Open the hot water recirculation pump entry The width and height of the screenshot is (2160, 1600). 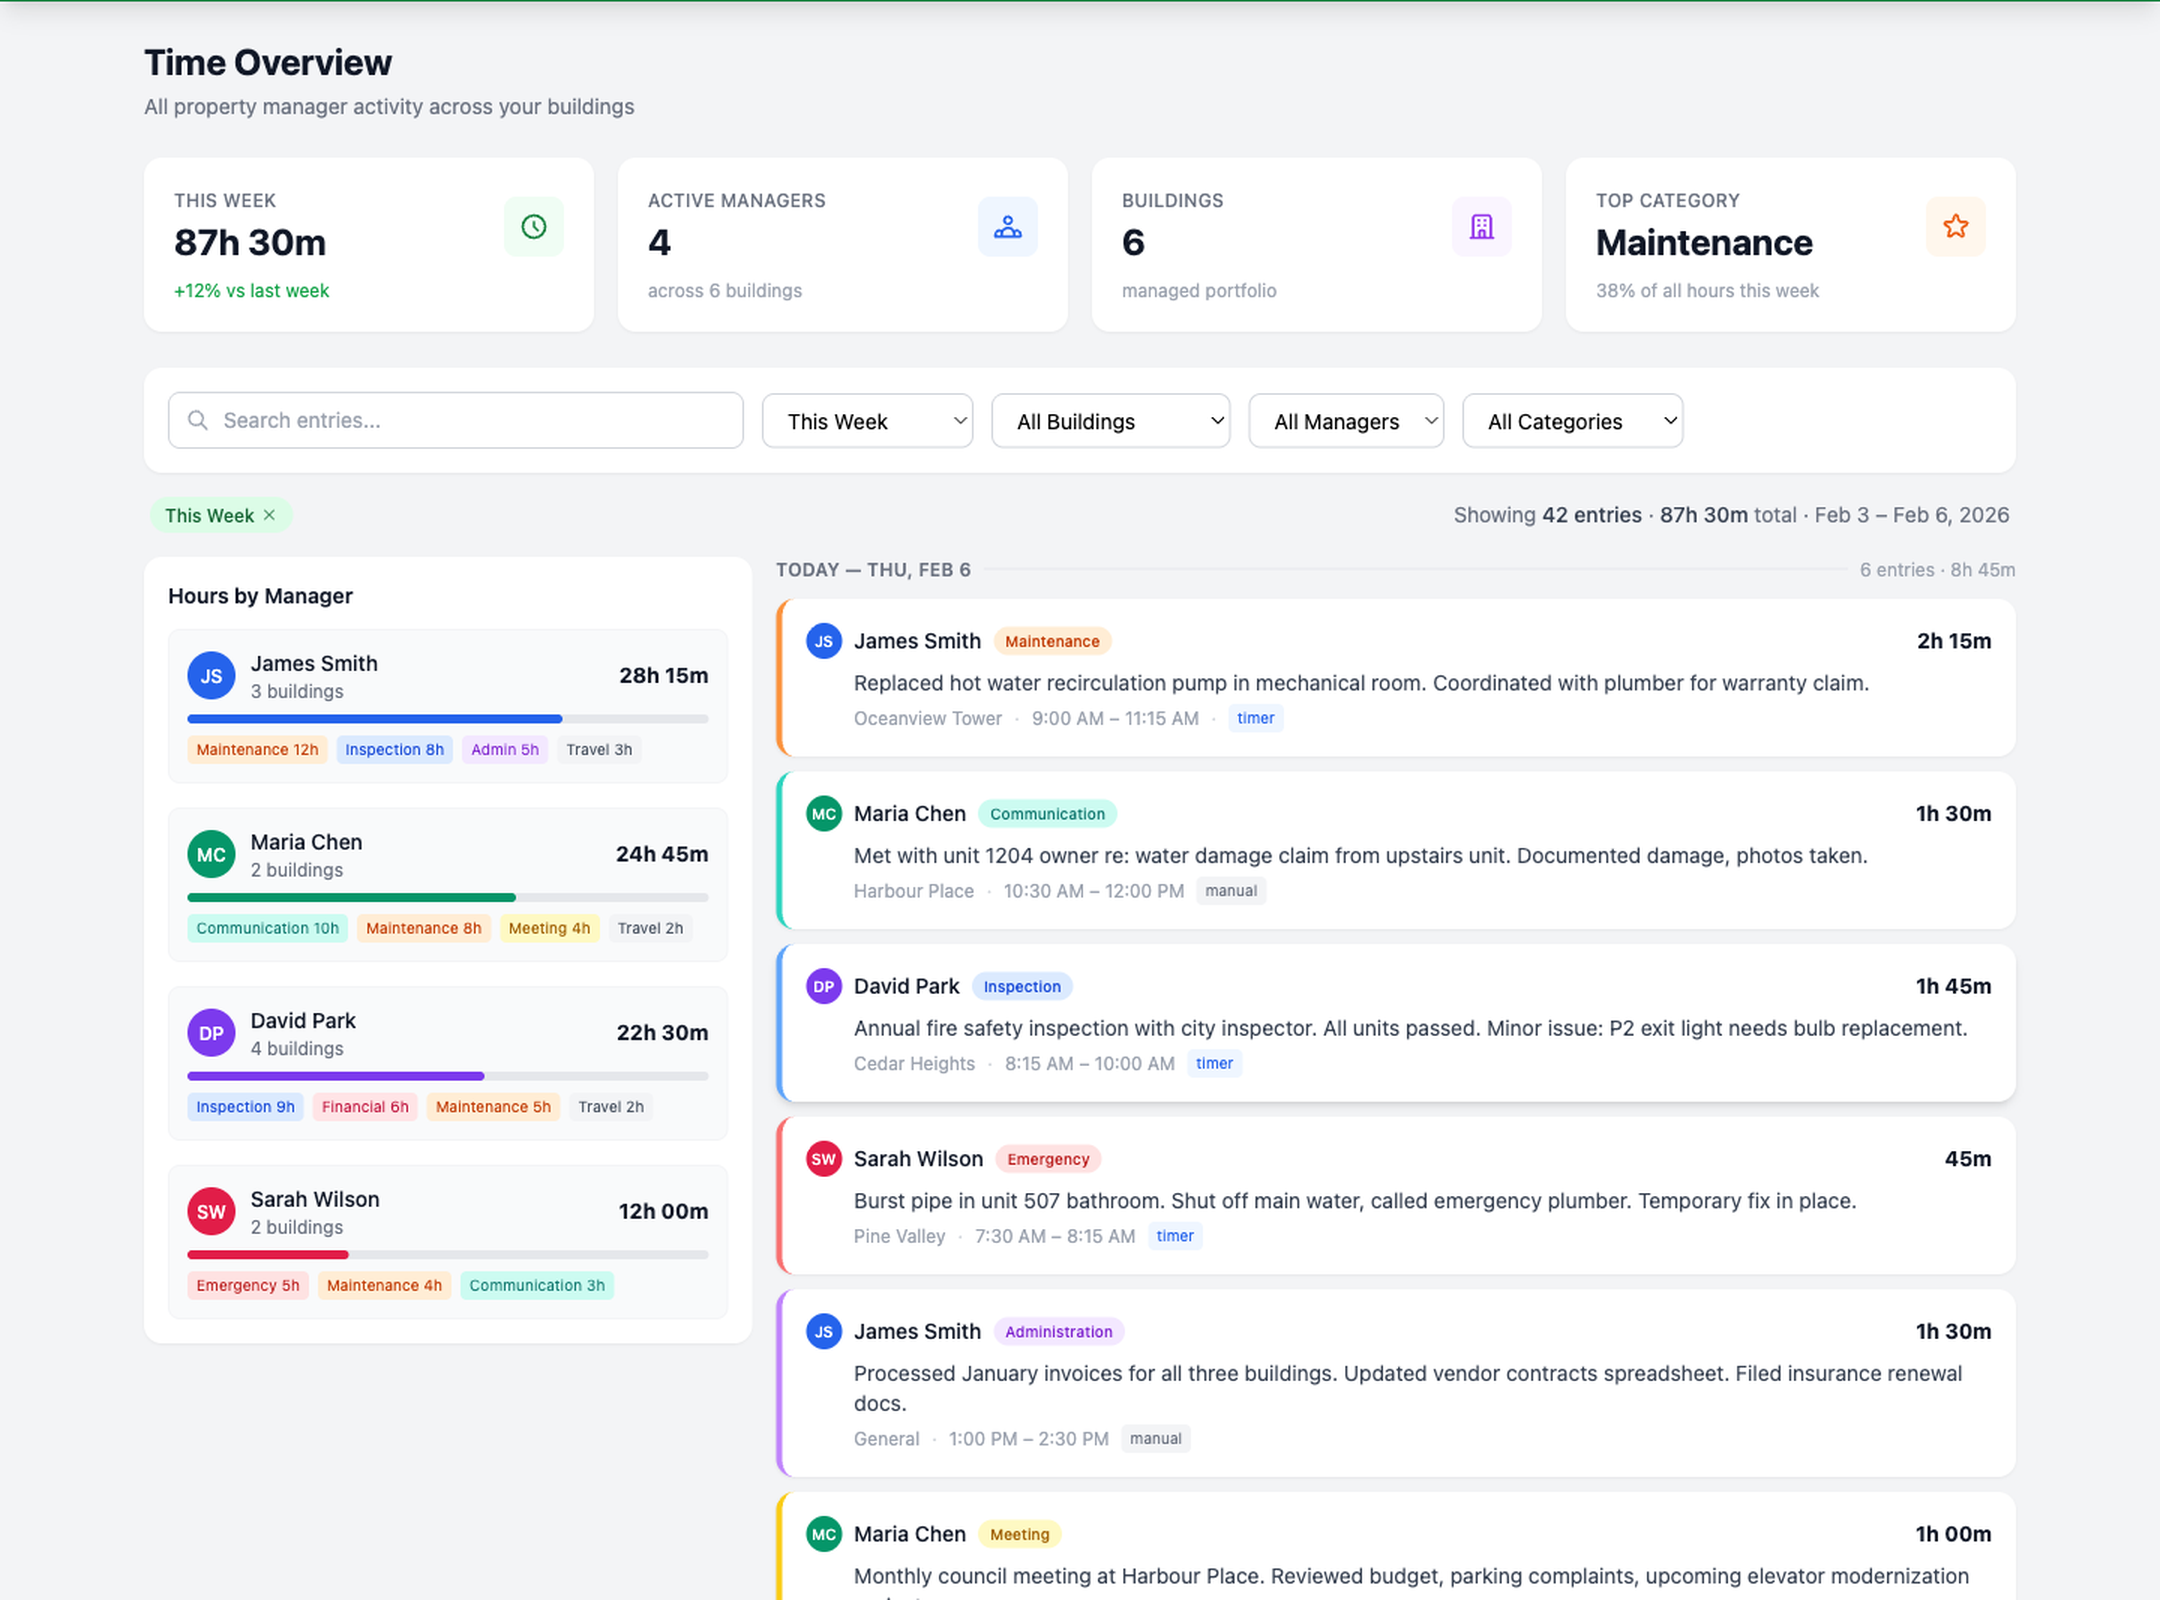tap(1396, 678)
